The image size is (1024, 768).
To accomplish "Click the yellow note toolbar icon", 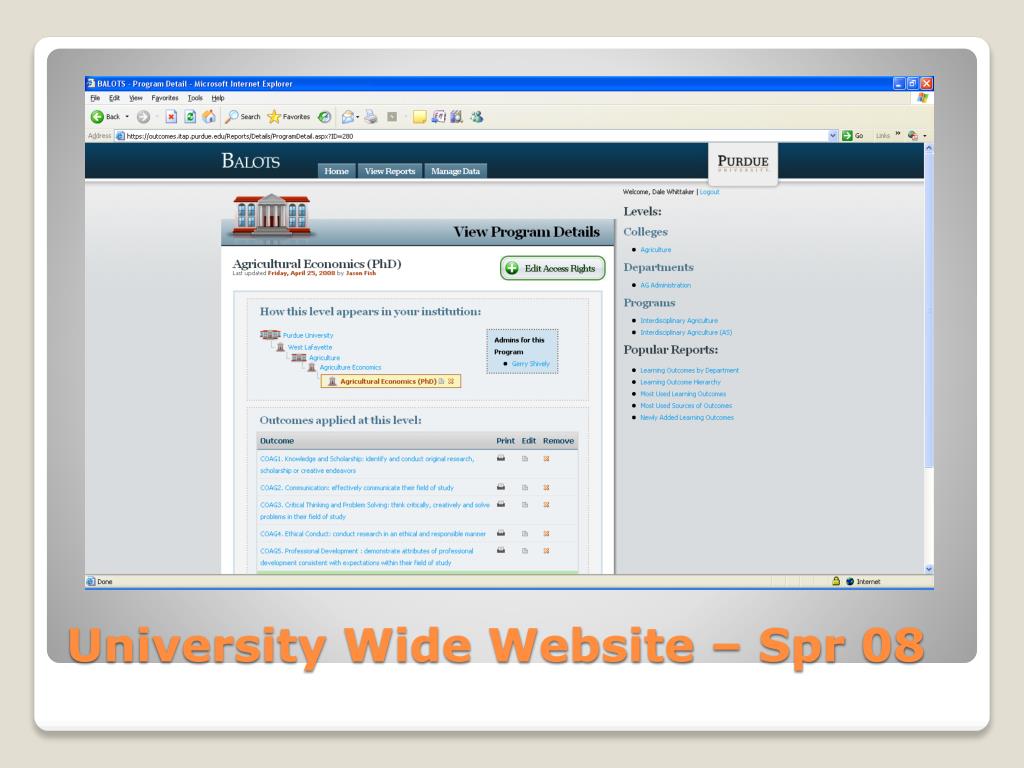I will [x=419, y=117].
